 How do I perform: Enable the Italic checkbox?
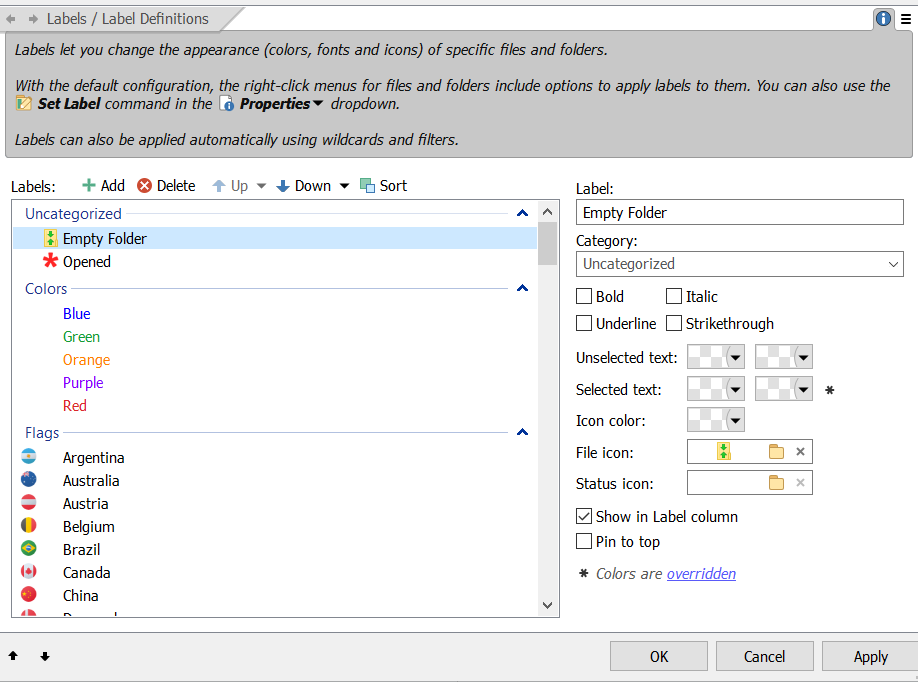(674, 296)
